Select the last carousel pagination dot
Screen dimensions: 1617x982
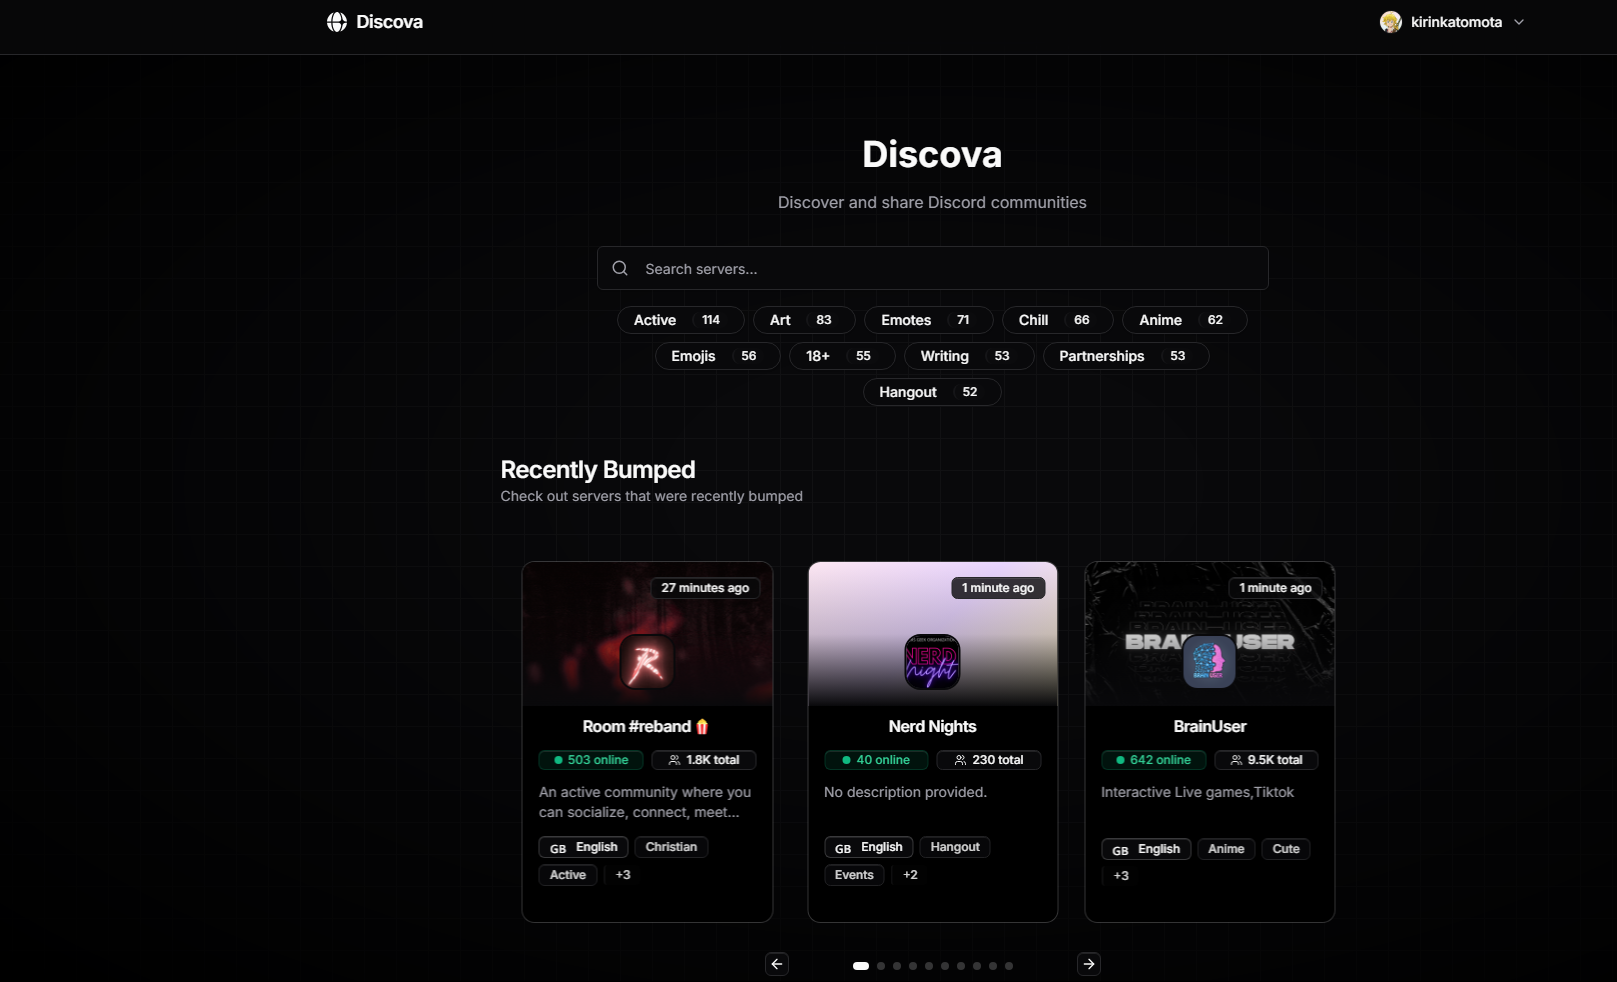pyautogui.click(x=1009, y=966)
